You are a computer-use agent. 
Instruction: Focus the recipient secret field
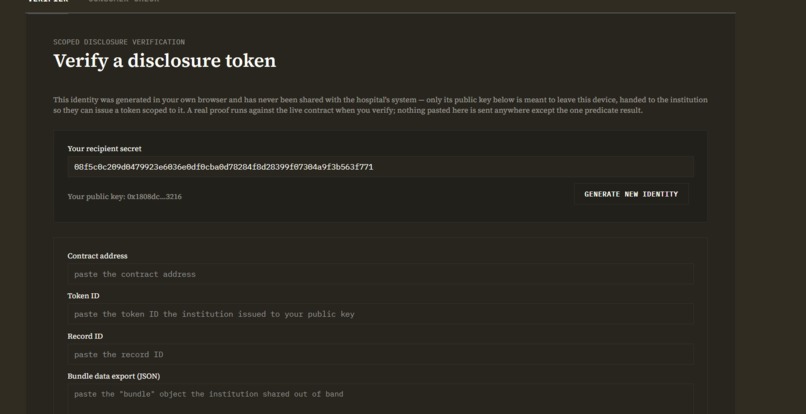tap(380, 167)
